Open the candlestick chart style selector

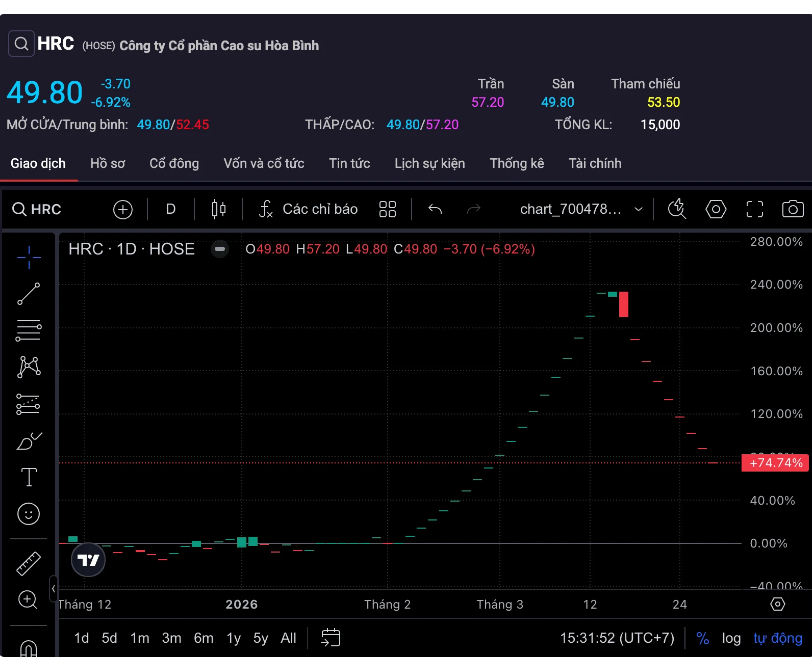[219, 209]
